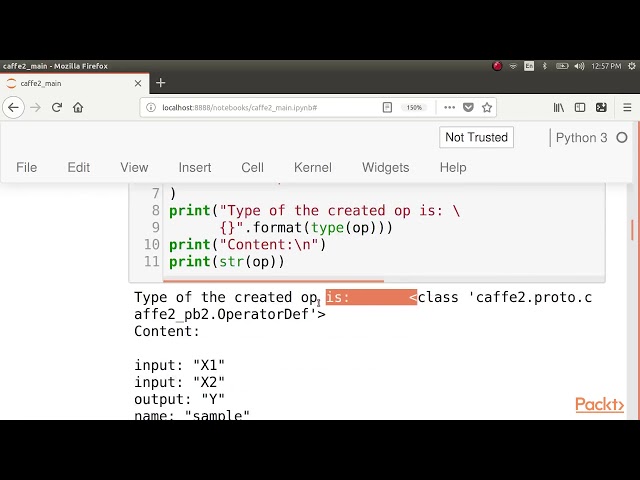640x480 pixels.
Task: Click code line print(str(op))
Action: pyautogui.click(x=227, y=262)
